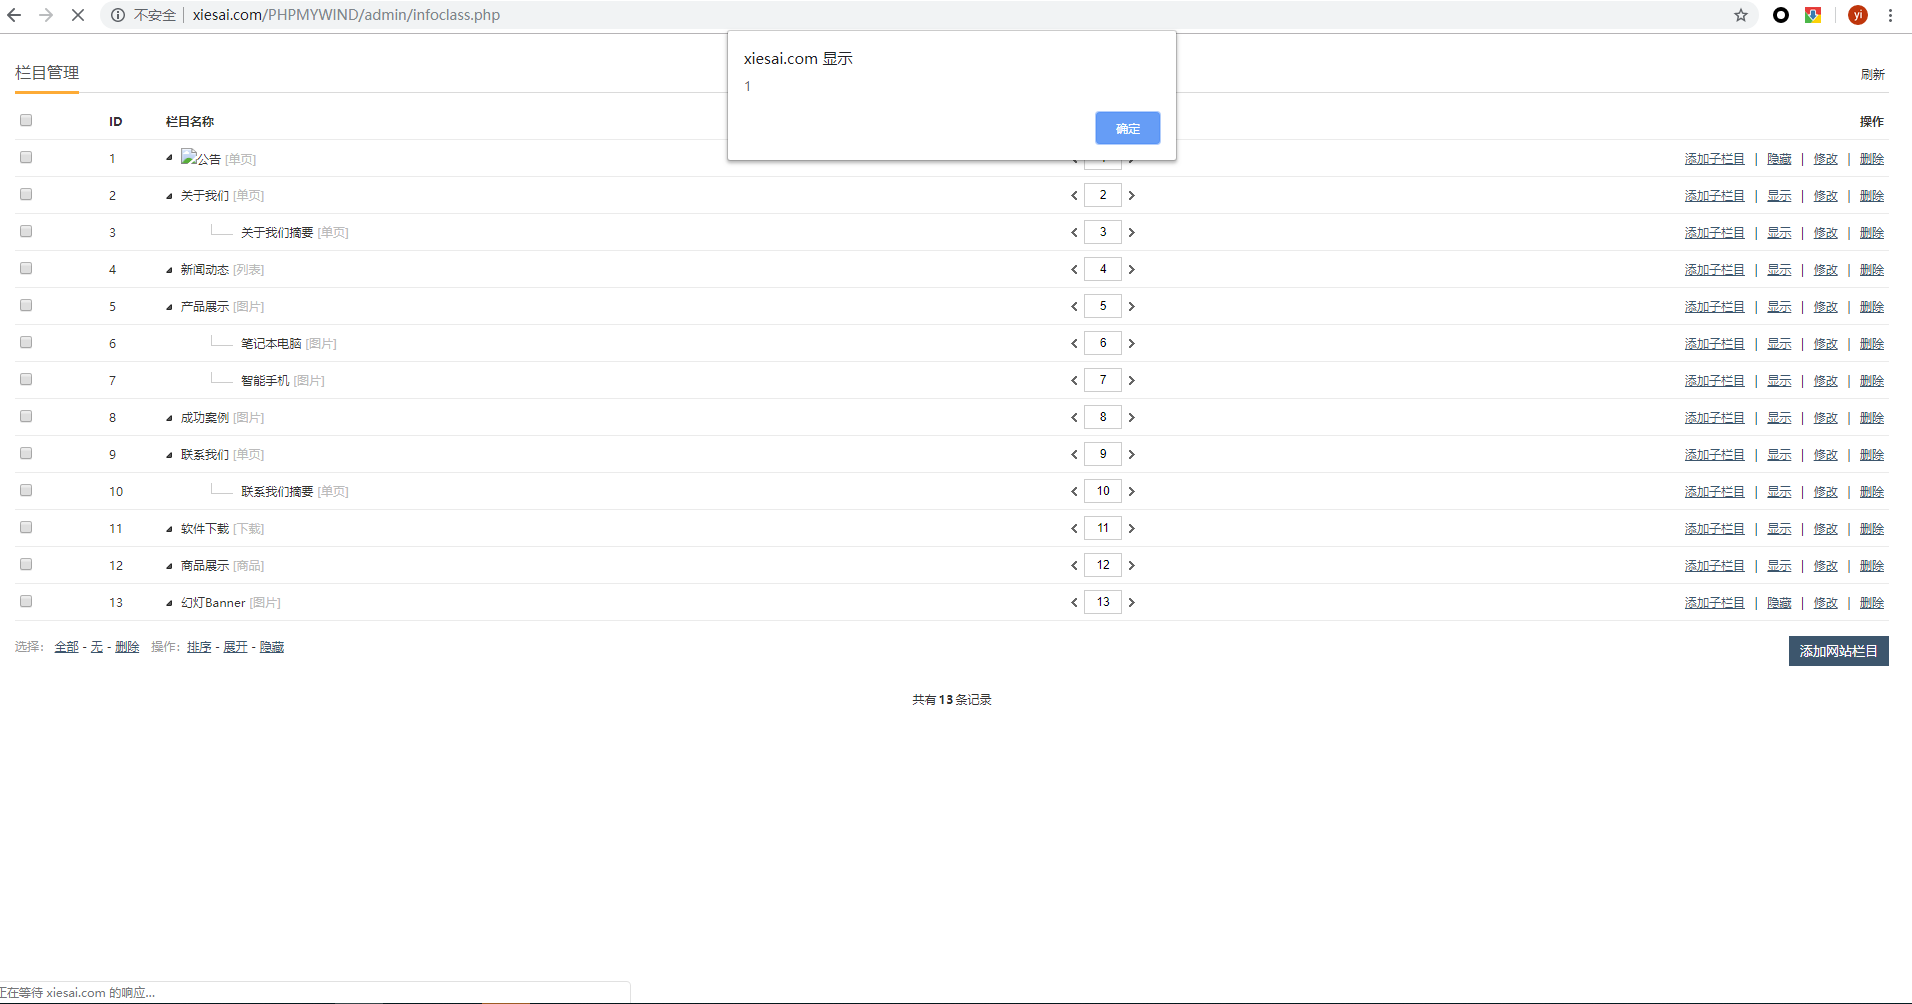This screenshot has height=1004, width=1912.
Task: Click 展开 in the footer operations
Action: click(235, 647)
